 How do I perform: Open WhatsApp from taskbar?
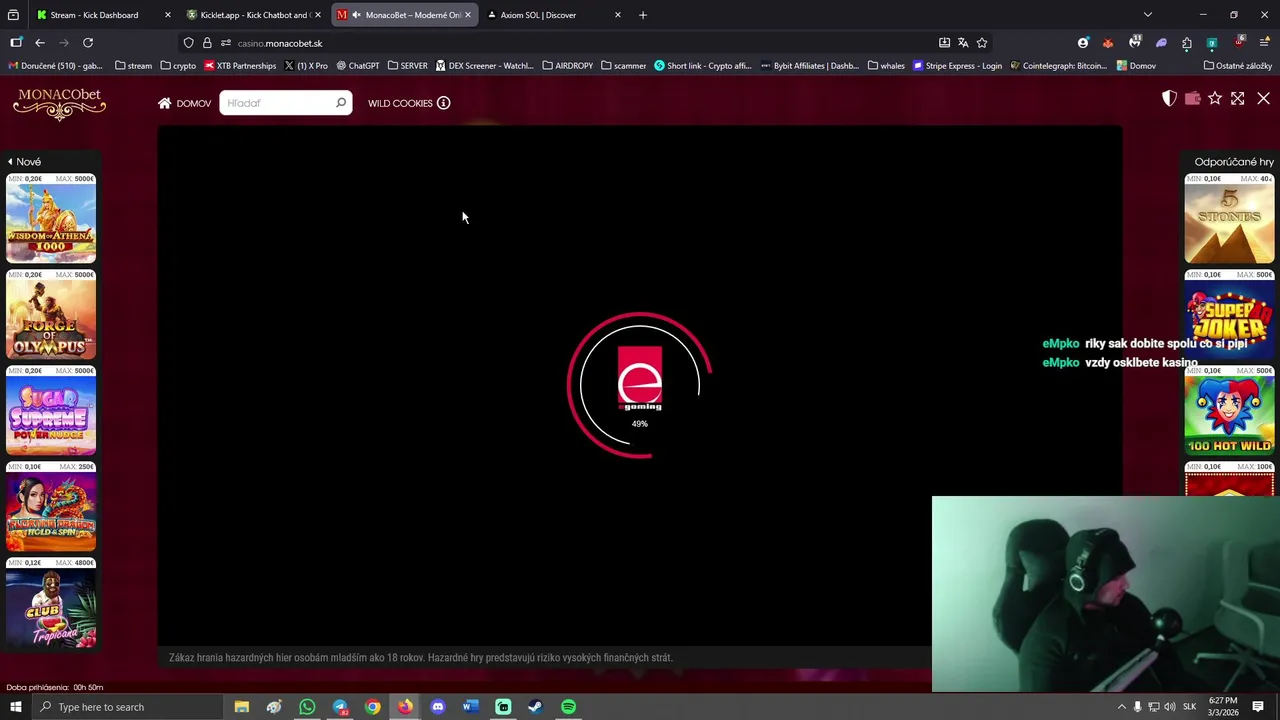coord(307,707)
